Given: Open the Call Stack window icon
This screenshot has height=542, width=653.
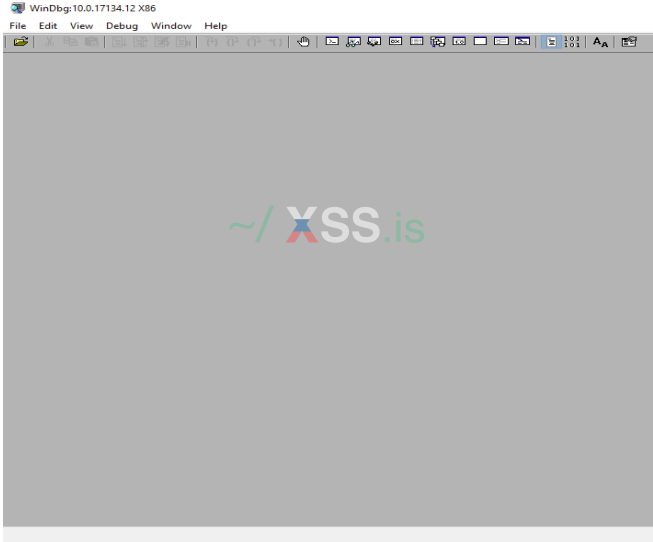Looking at the screenshot, I should coord(438,42).
